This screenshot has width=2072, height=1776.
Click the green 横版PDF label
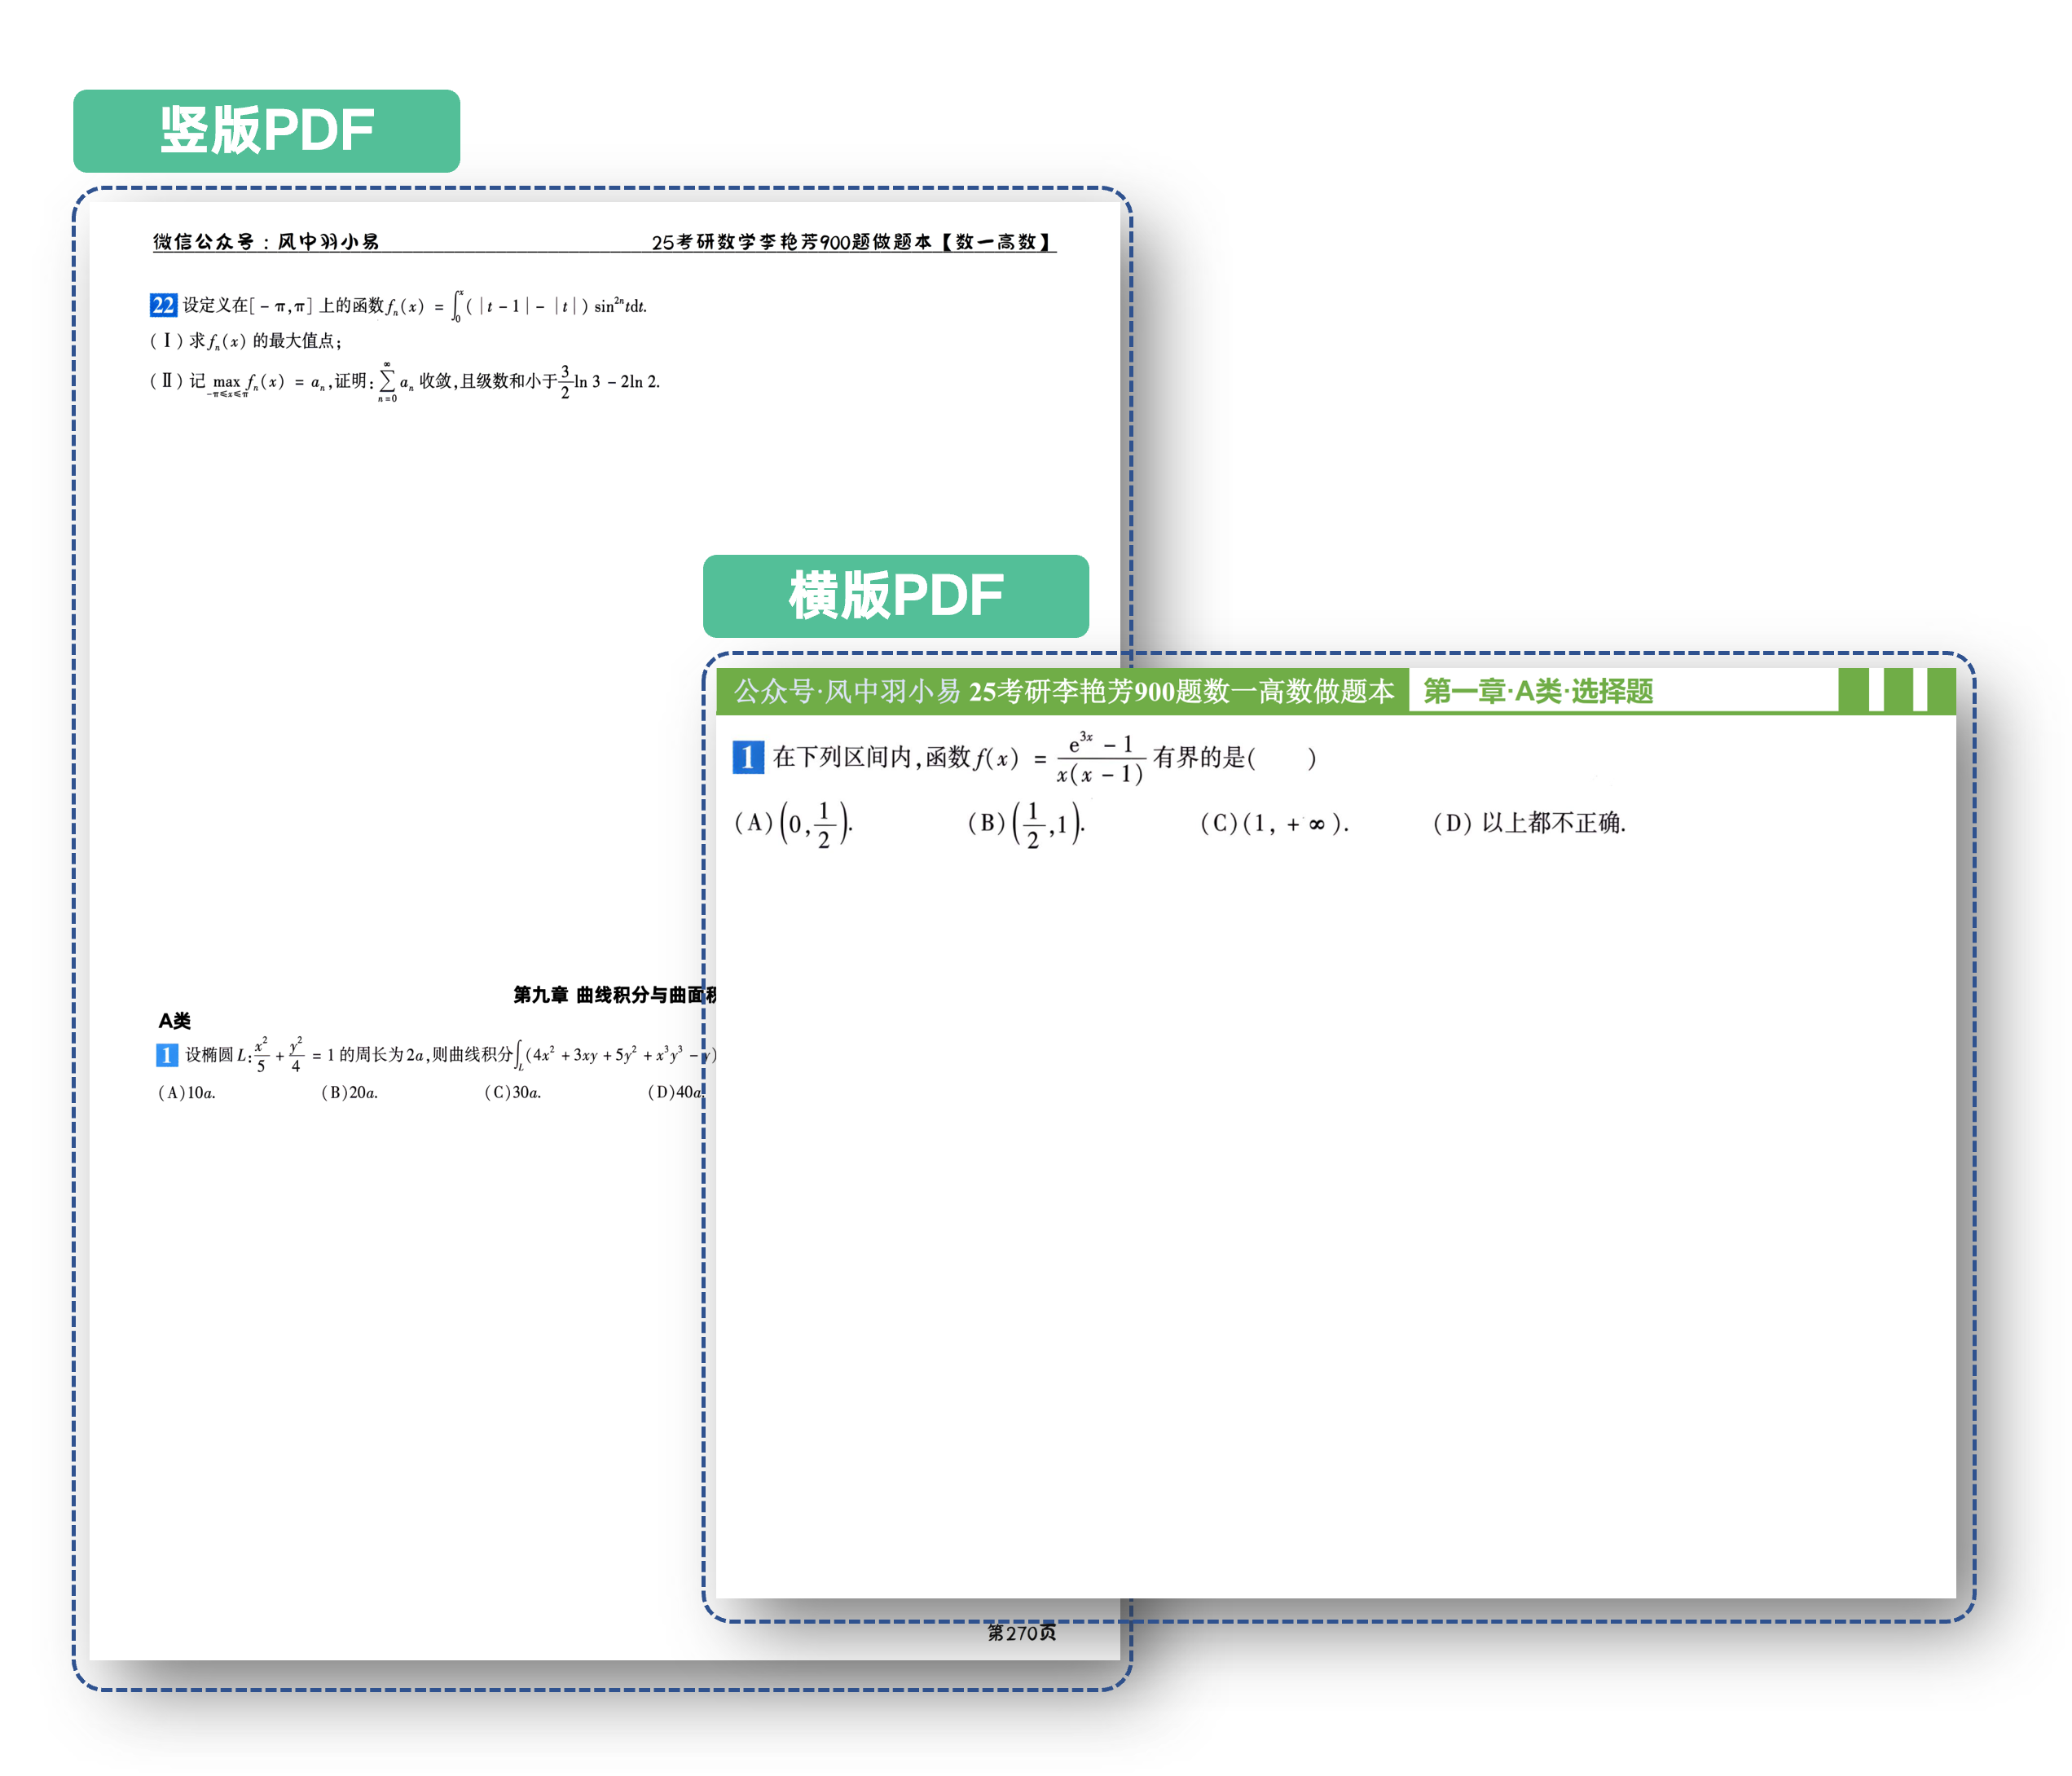click(895, 596)
